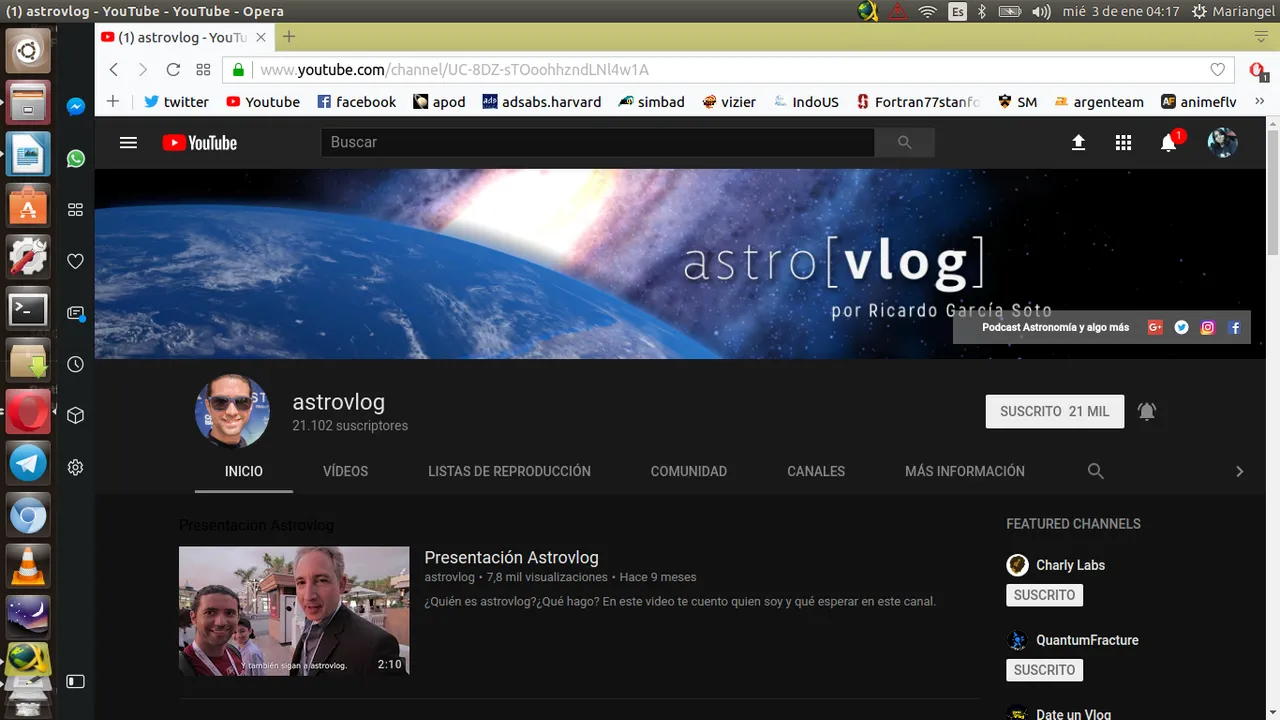The image size is (1280, 720).
Task: Add page to bookmarks with heart icon
Action: (1217, 70)
